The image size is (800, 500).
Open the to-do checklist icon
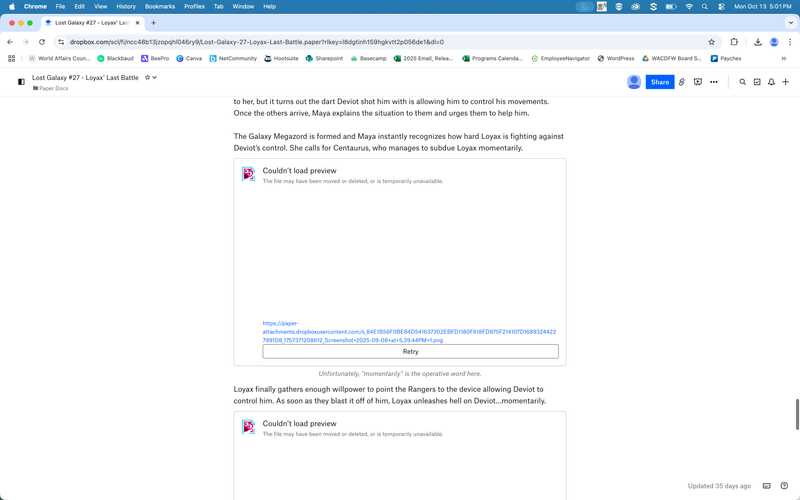pos(757,82)
